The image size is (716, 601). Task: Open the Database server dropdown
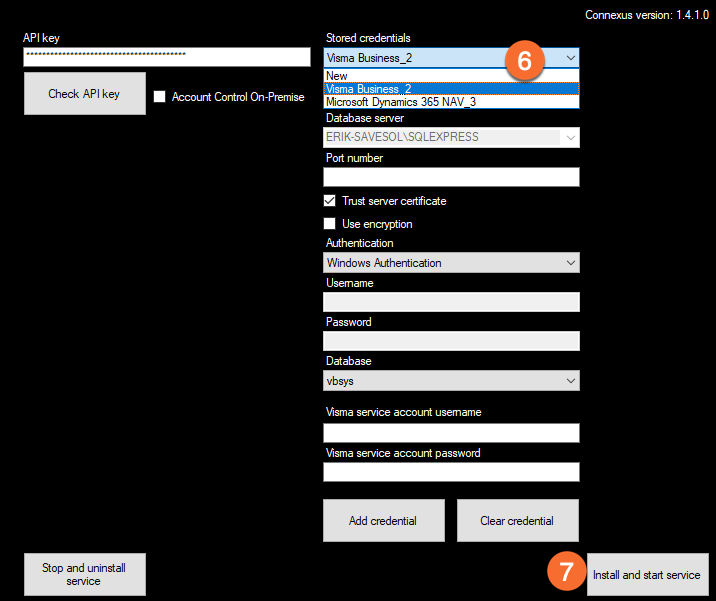point(570,137)
